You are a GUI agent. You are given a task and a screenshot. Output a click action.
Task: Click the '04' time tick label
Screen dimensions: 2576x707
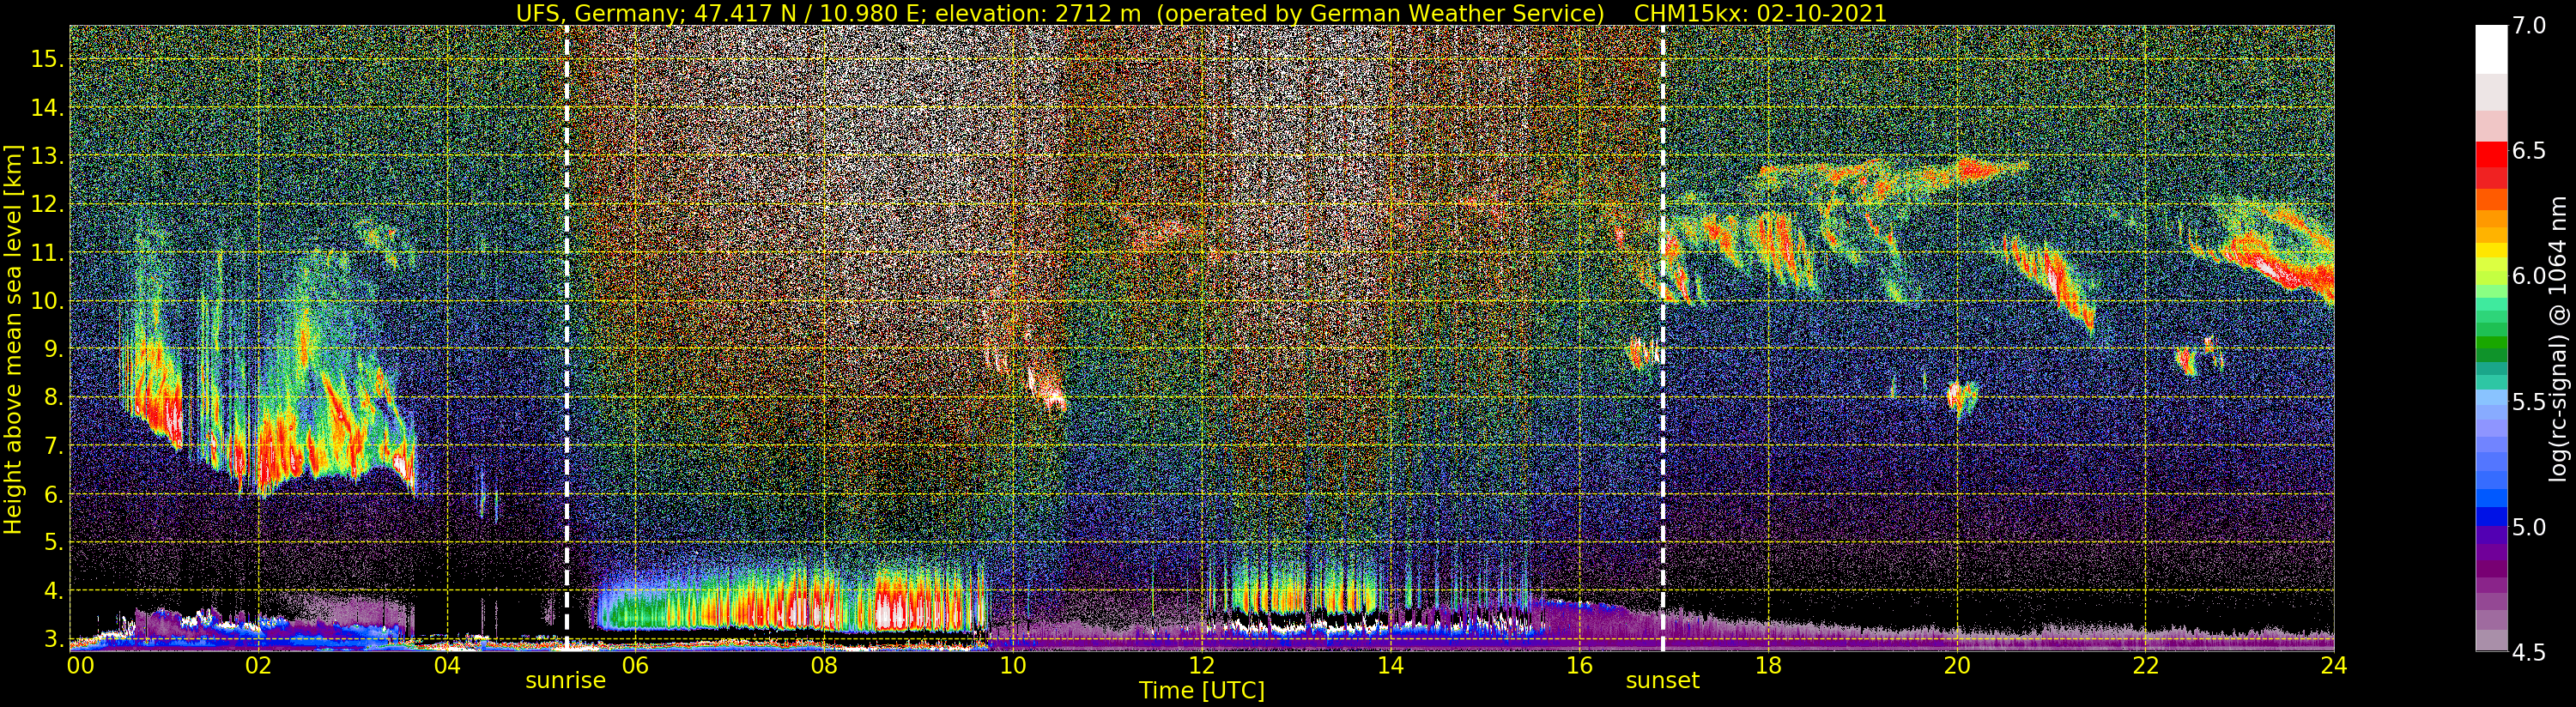pyautogui.click(x=447, y=665)
